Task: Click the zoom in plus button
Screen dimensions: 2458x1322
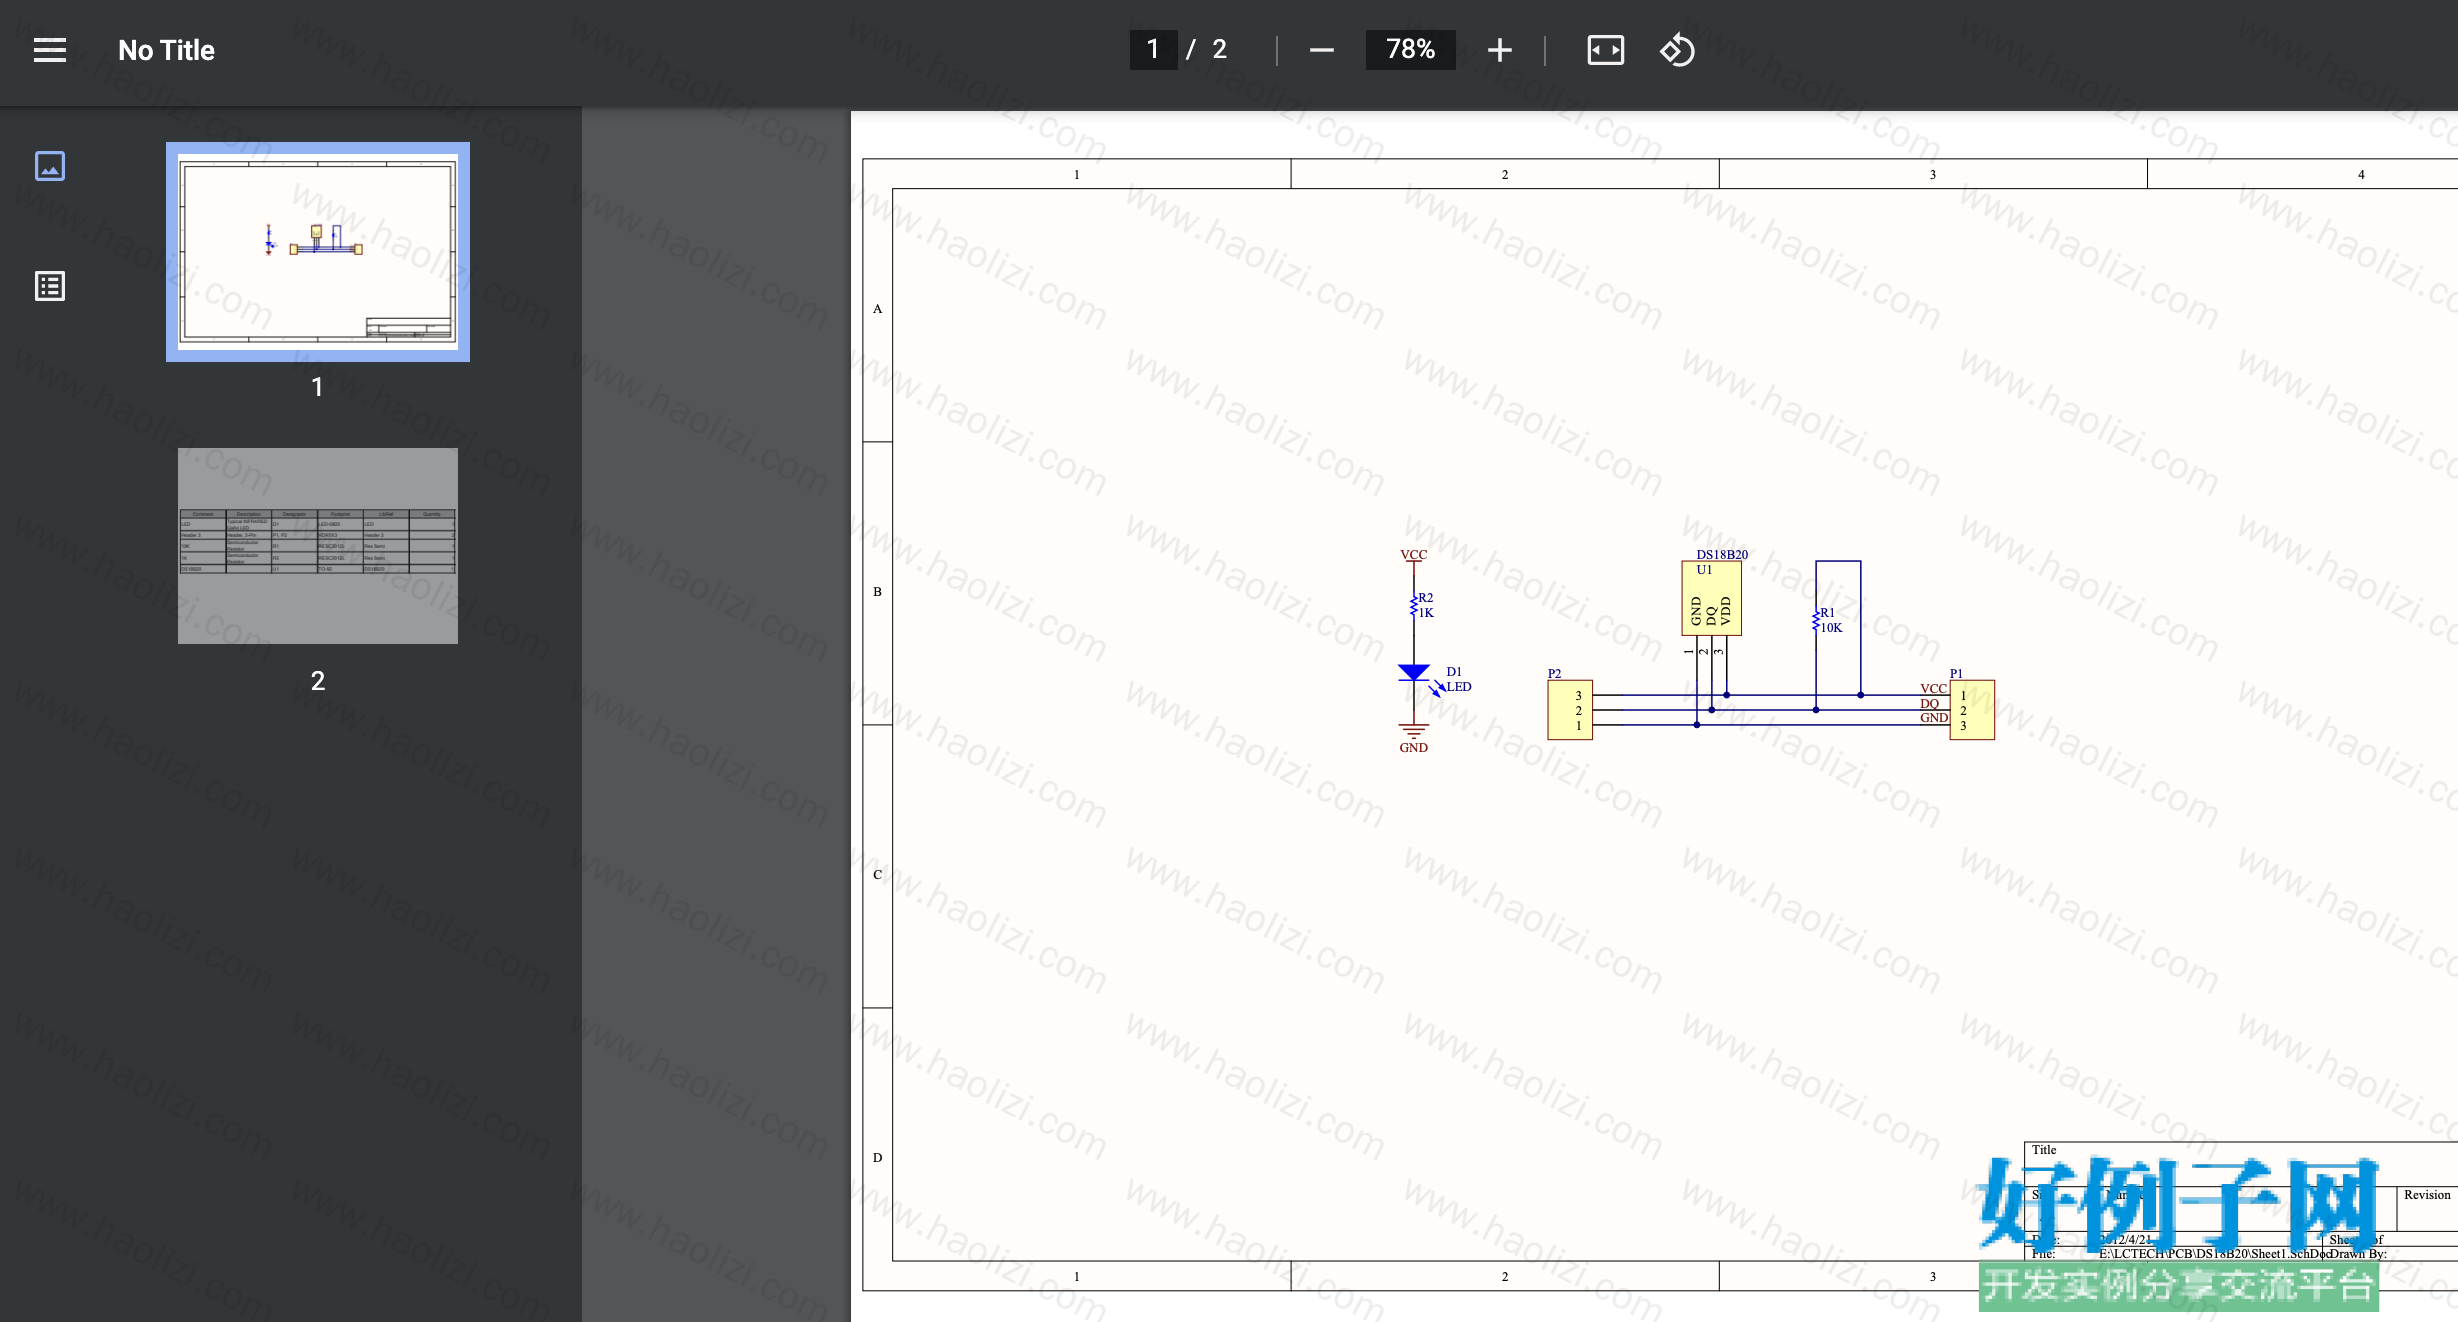Action: pos(1499,50)
